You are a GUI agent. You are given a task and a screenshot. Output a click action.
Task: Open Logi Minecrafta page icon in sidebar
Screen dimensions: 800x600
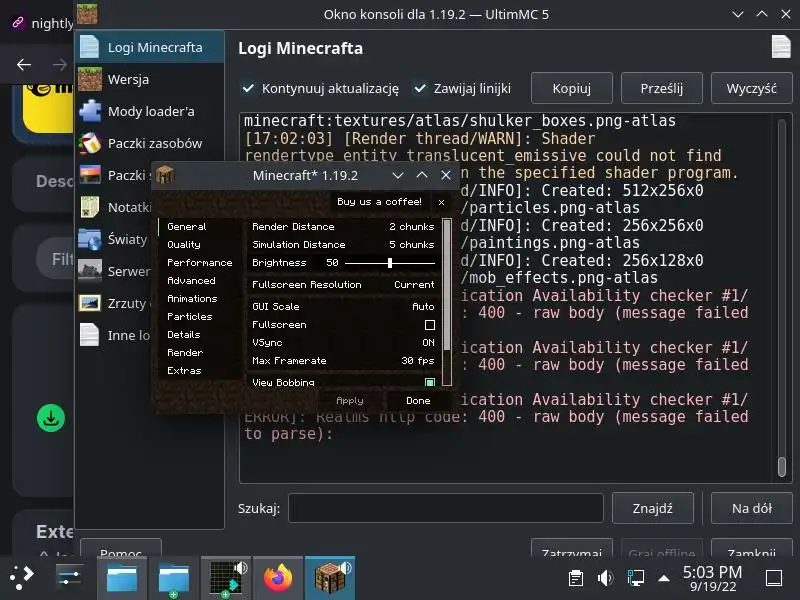90,47
